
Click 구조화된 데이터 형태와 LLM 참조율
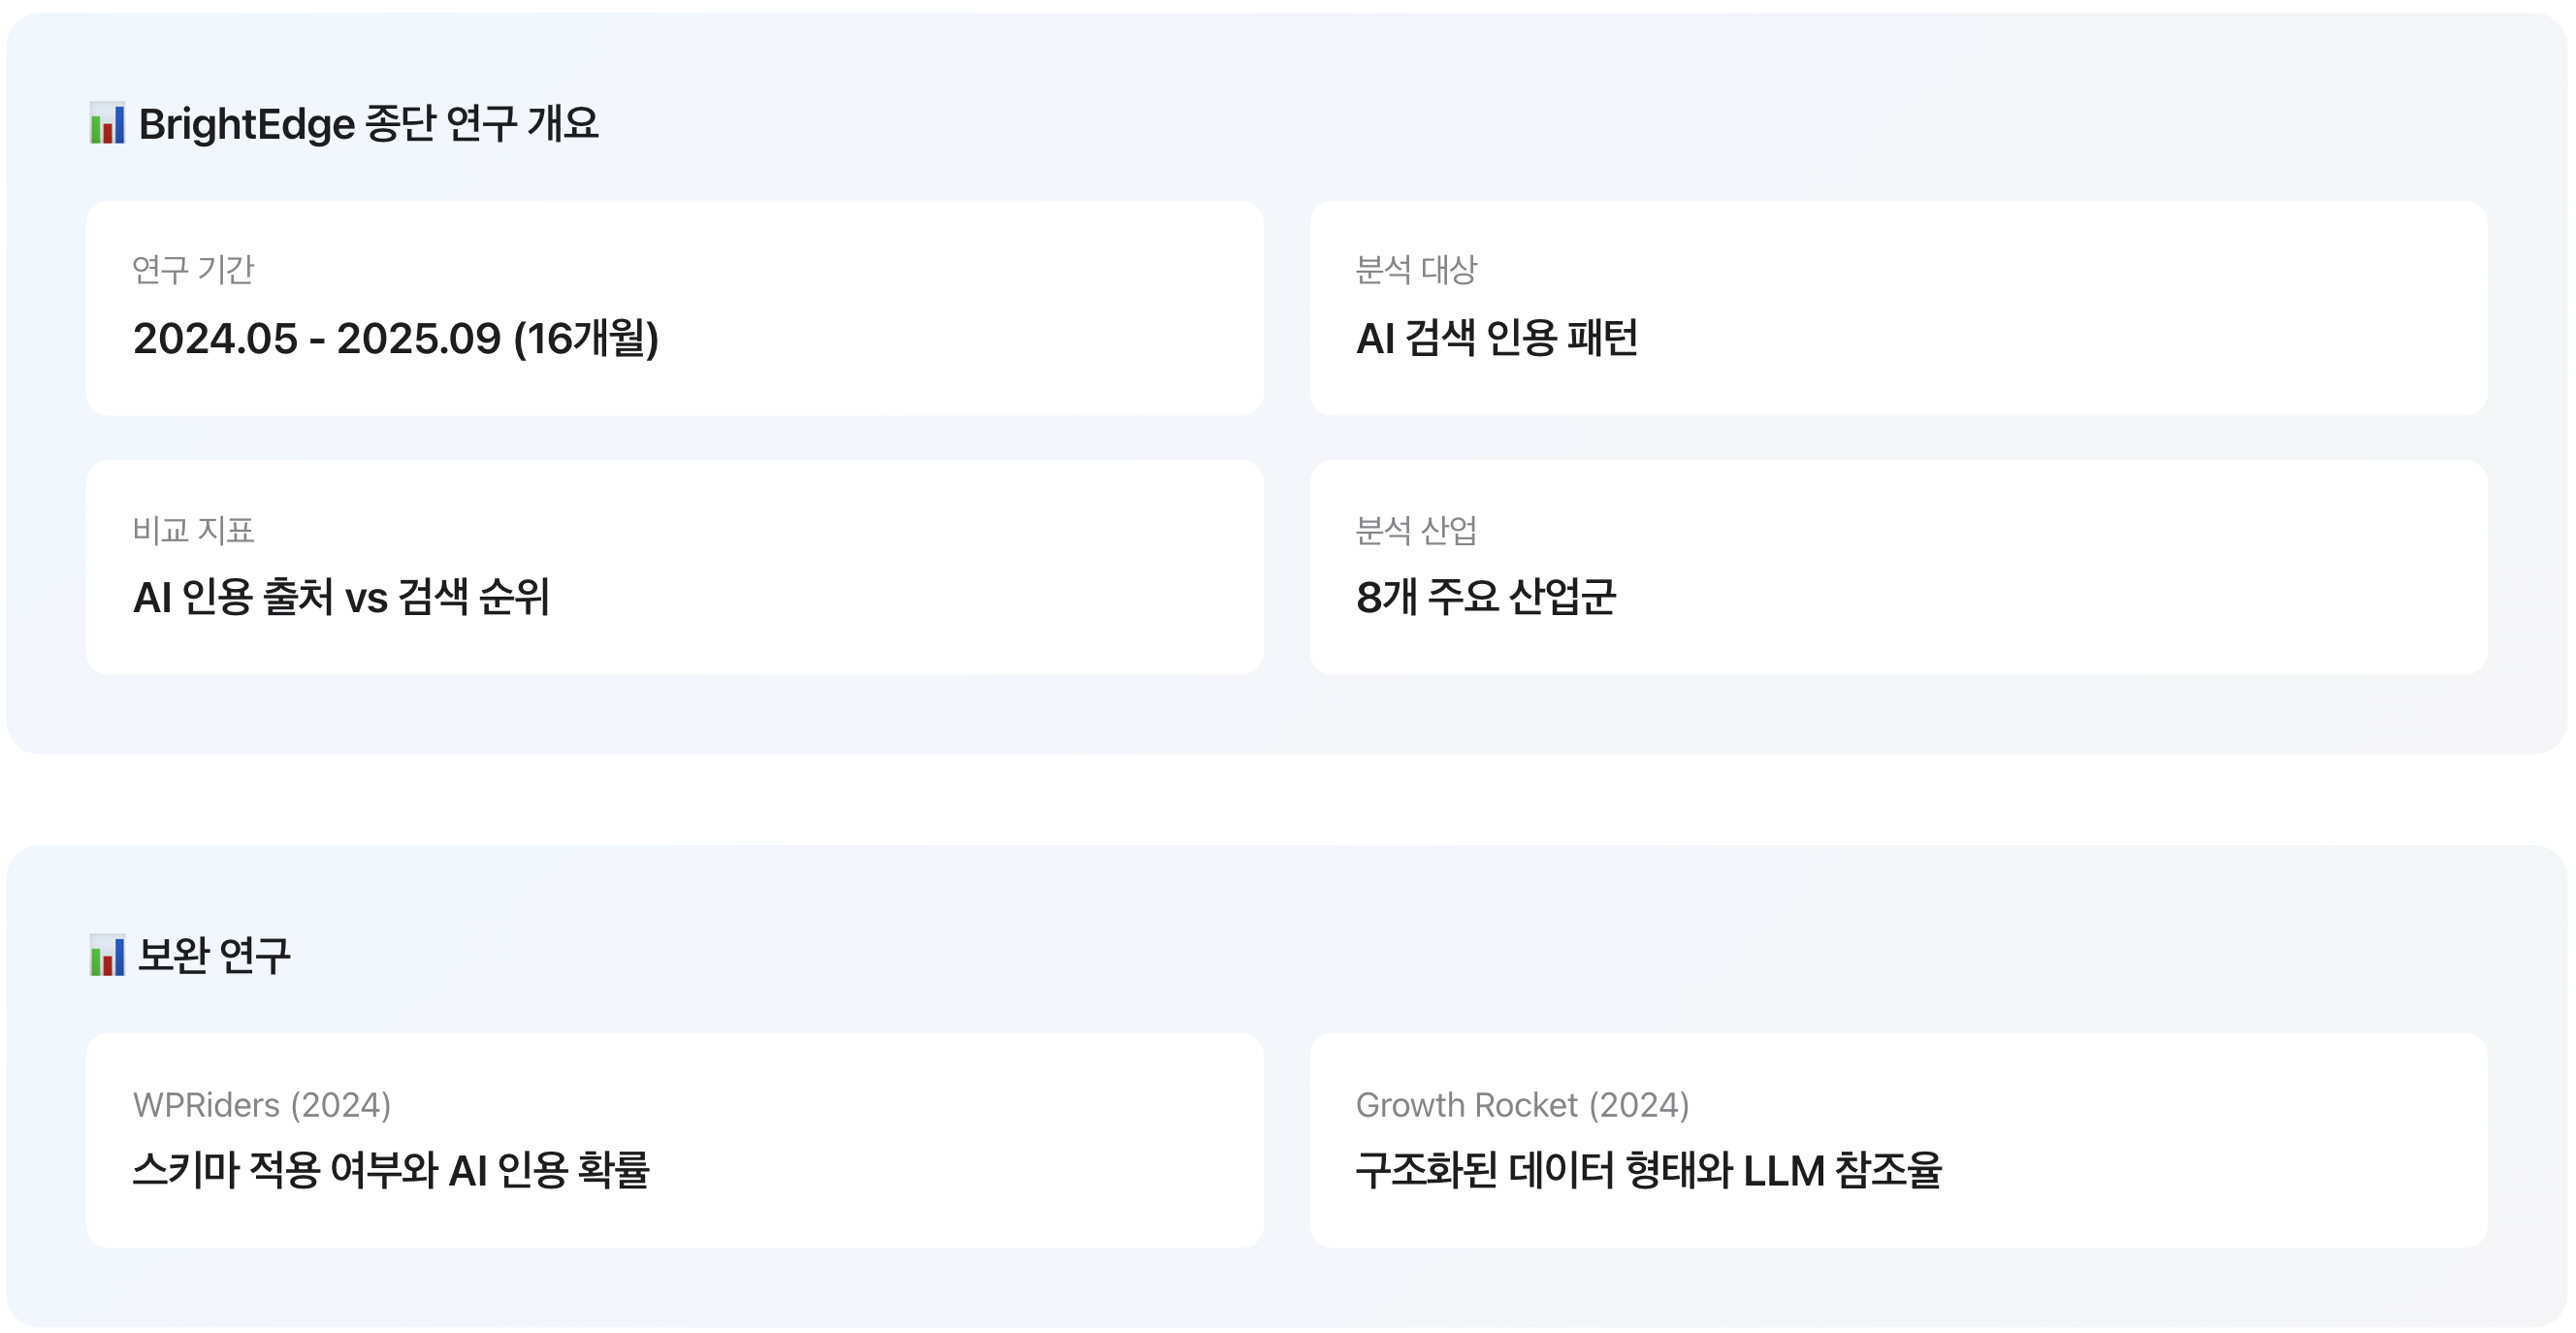pyautogui.click(x=1648, y=1170)
